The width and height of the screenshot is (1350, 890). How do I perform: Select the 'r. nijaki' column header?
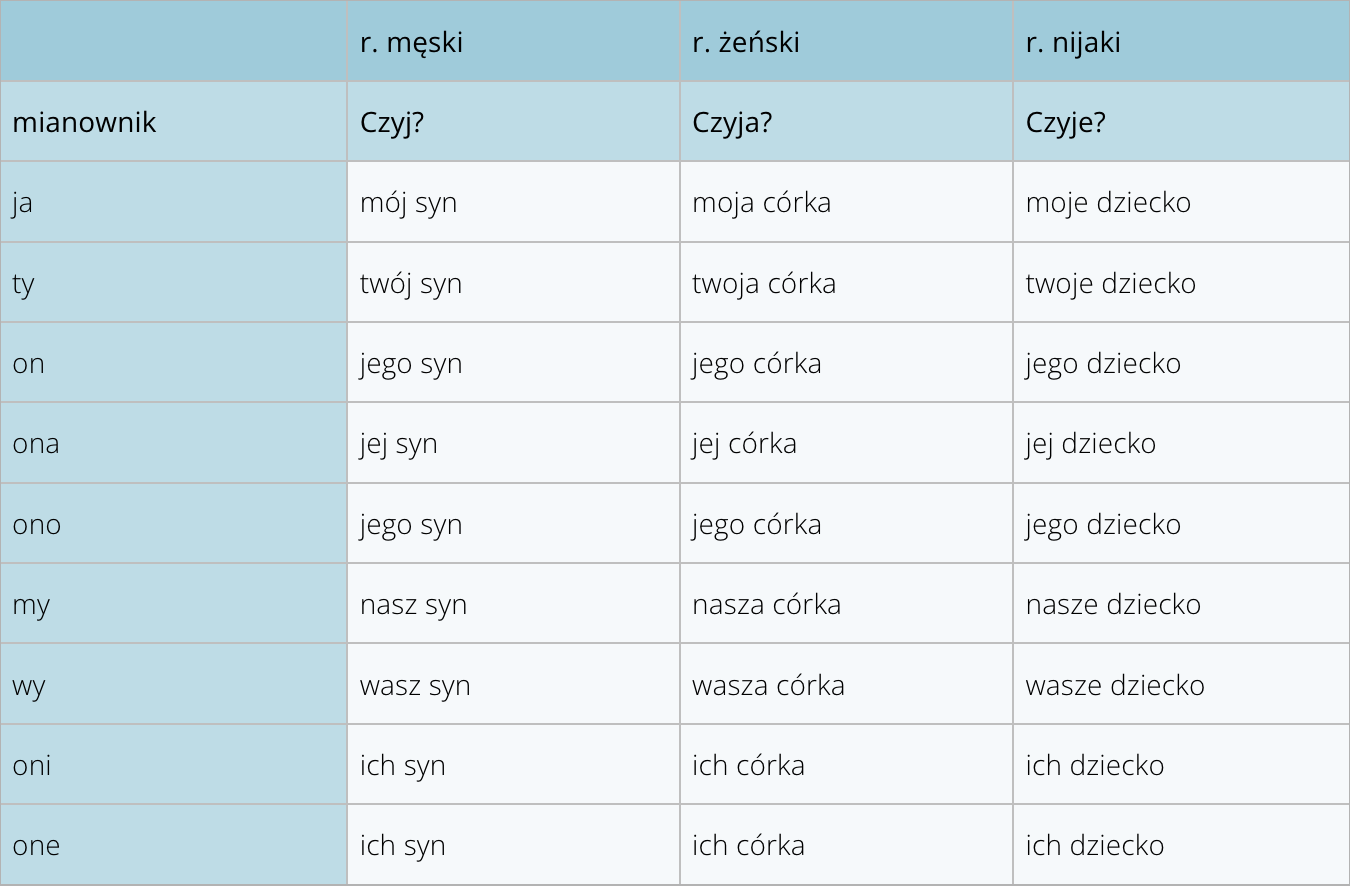1181,41
